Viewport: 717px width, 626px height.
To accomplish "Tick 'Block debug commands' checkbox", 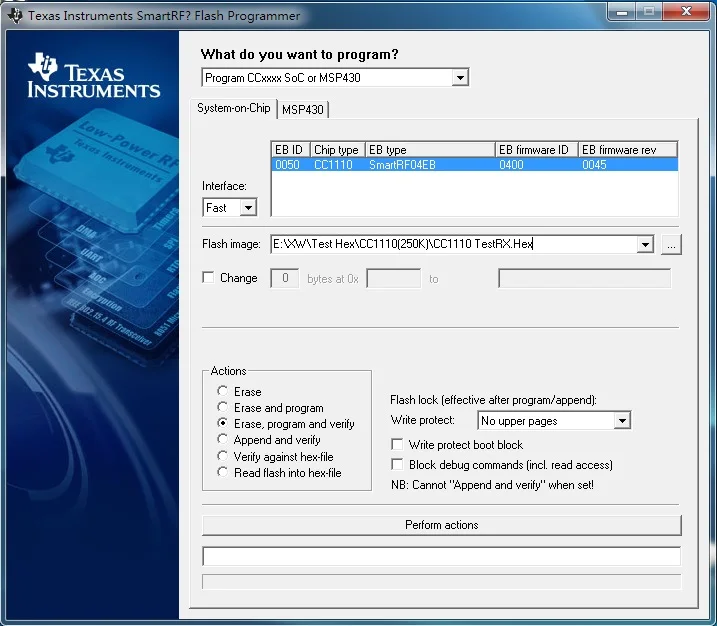I will (x=397, y=465).
